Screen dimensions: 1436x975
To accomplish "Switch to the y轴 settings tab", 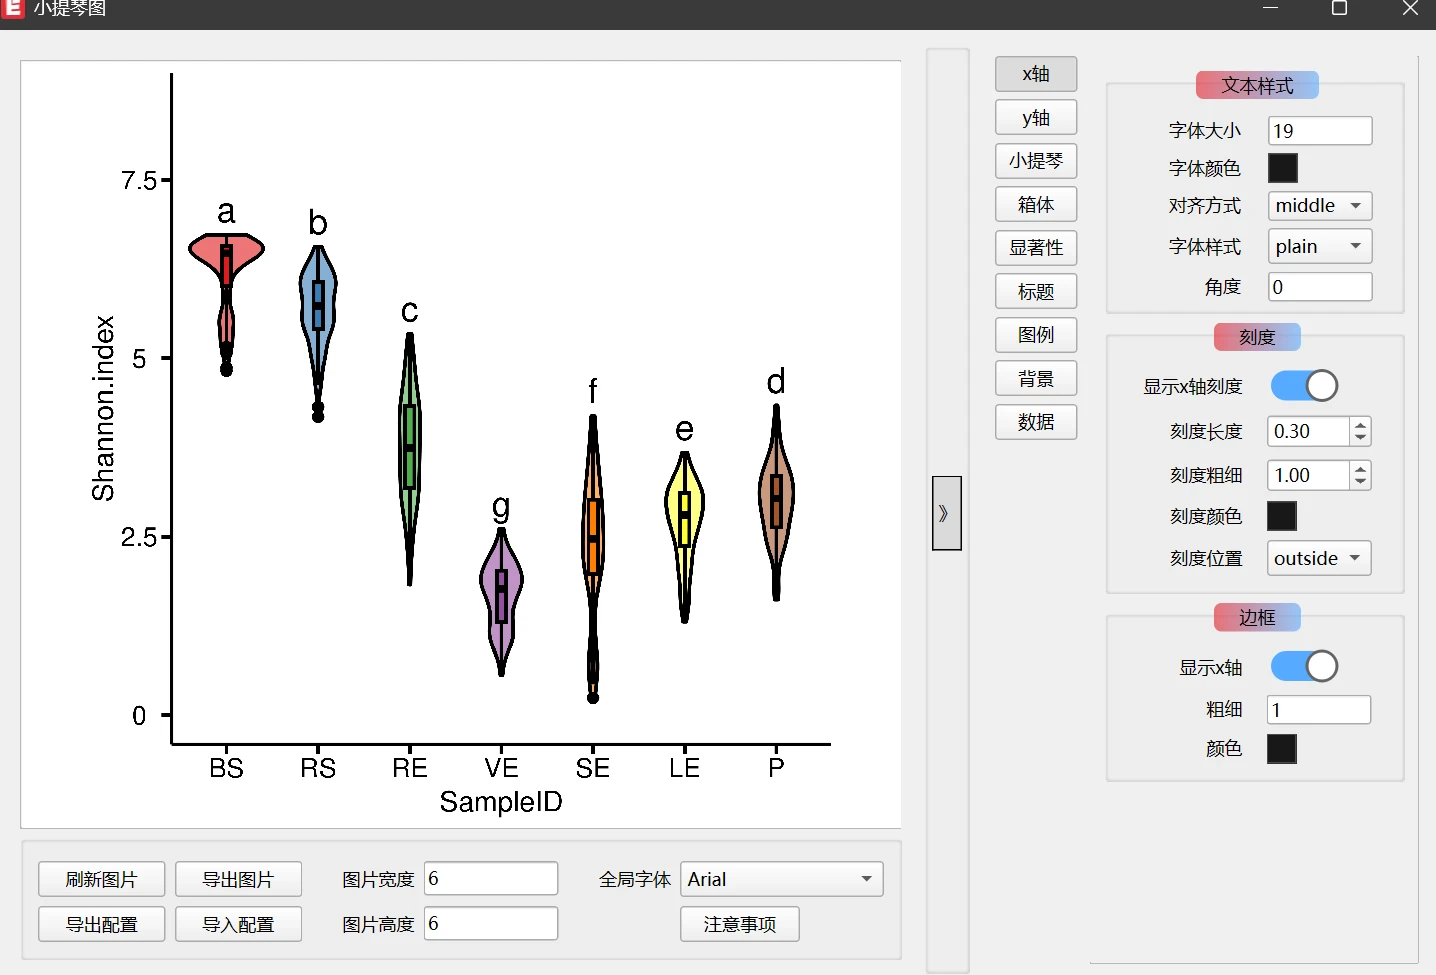I will (x=1036, y=118).
